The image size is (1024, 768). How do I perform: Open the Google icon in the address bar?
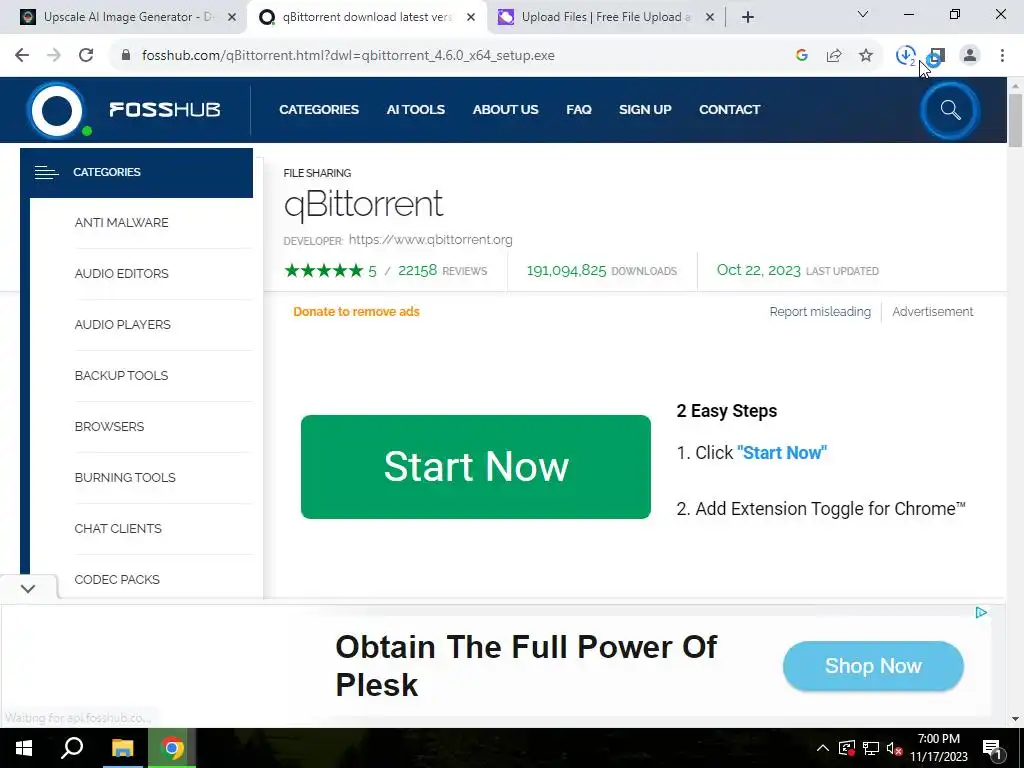pos(802,56)
